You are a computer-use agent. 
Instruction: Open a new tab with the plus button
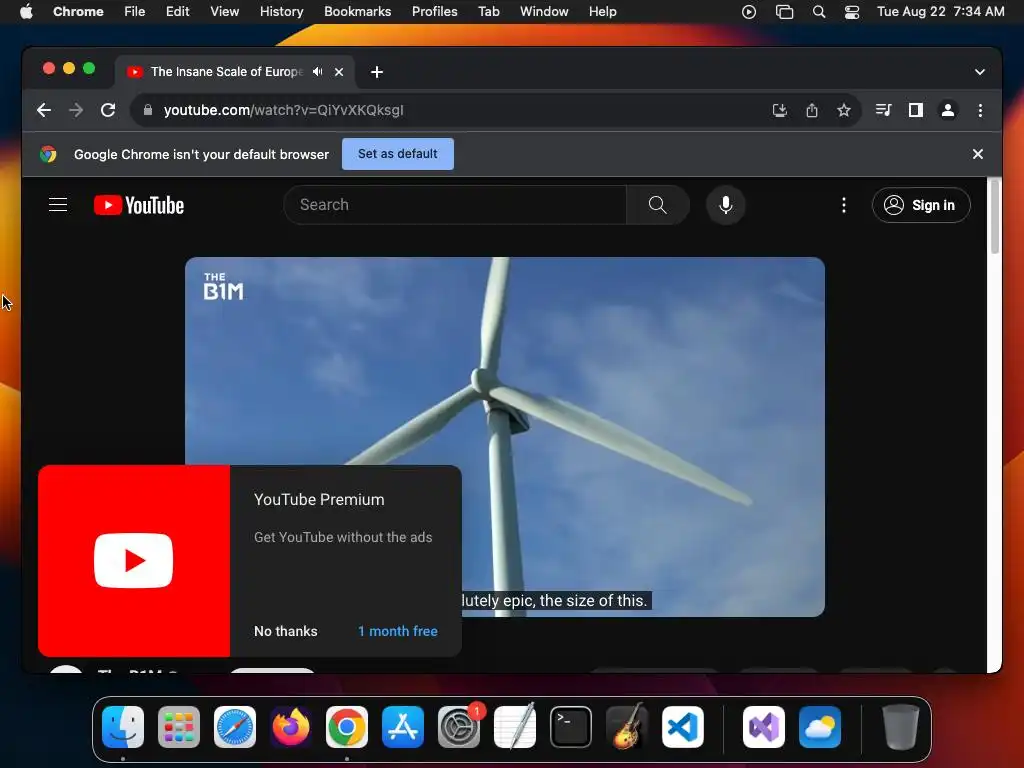pyautogui.click(x=377, y=72)
